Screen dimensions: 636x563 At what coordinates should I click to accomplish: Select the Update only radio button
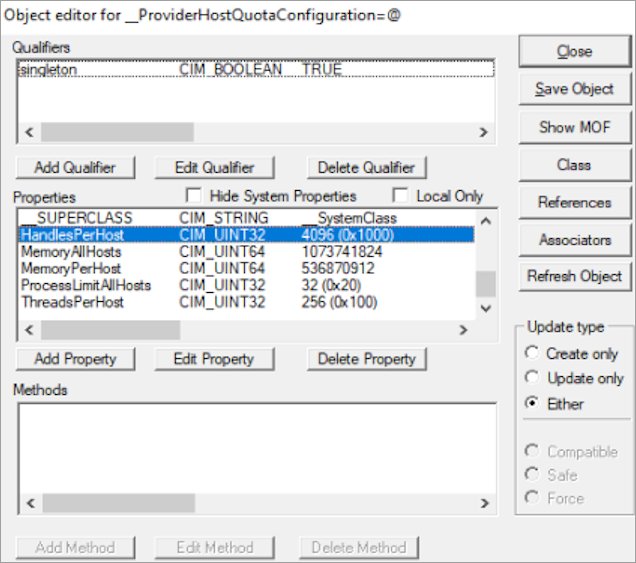pos(532,378)
